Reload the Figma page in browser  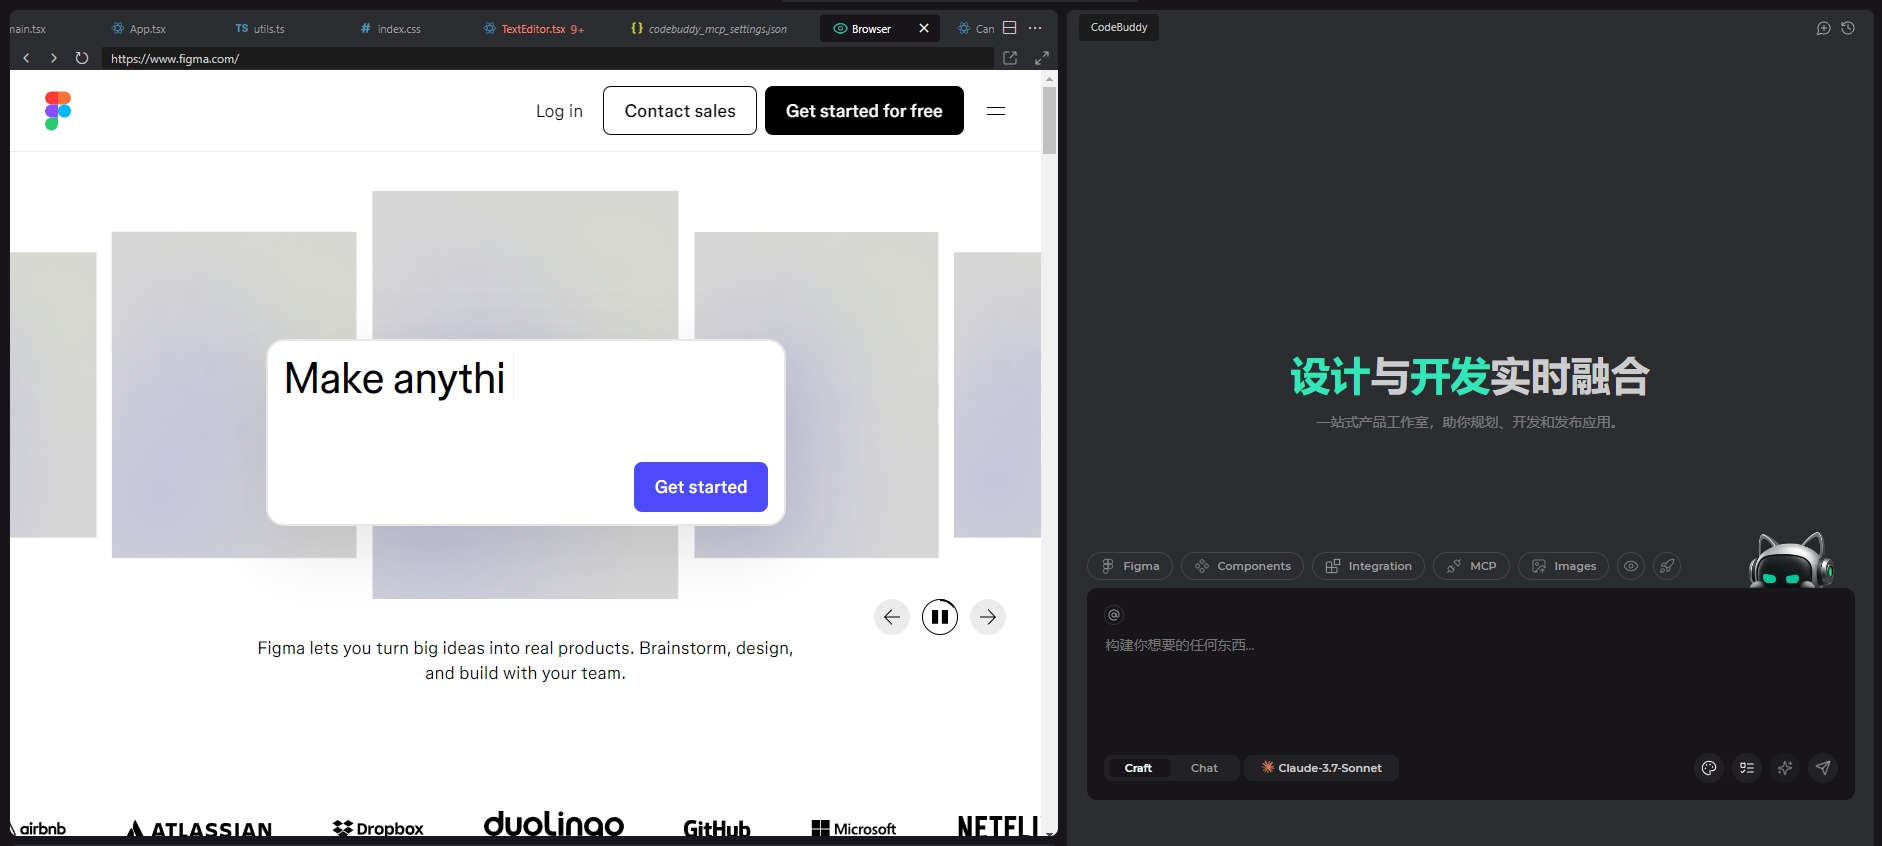(x=82, y=58)
